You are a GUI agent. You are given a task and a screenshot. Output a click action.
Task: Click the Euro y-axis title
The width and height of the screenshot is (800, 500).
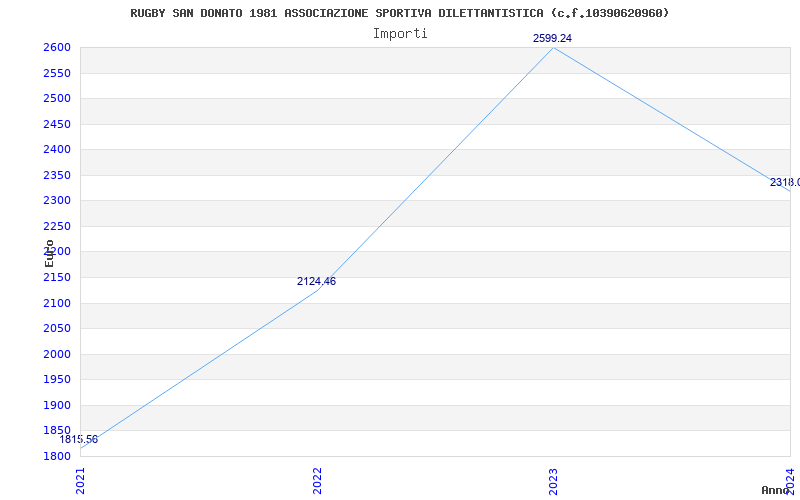(49, 254)
